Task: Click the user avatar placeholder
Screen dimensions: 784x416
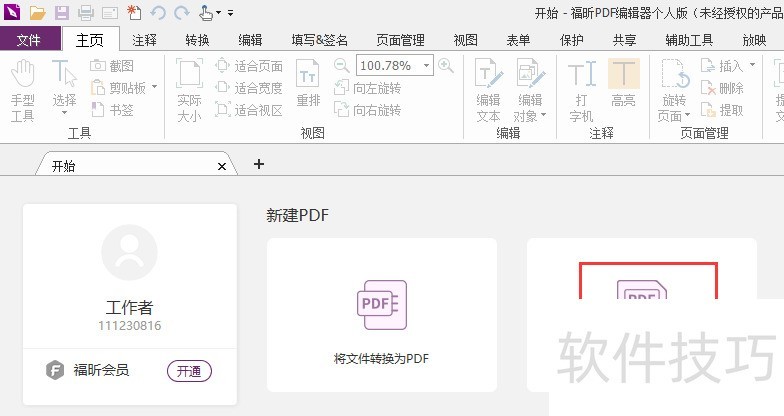Action: pos(130,252)
